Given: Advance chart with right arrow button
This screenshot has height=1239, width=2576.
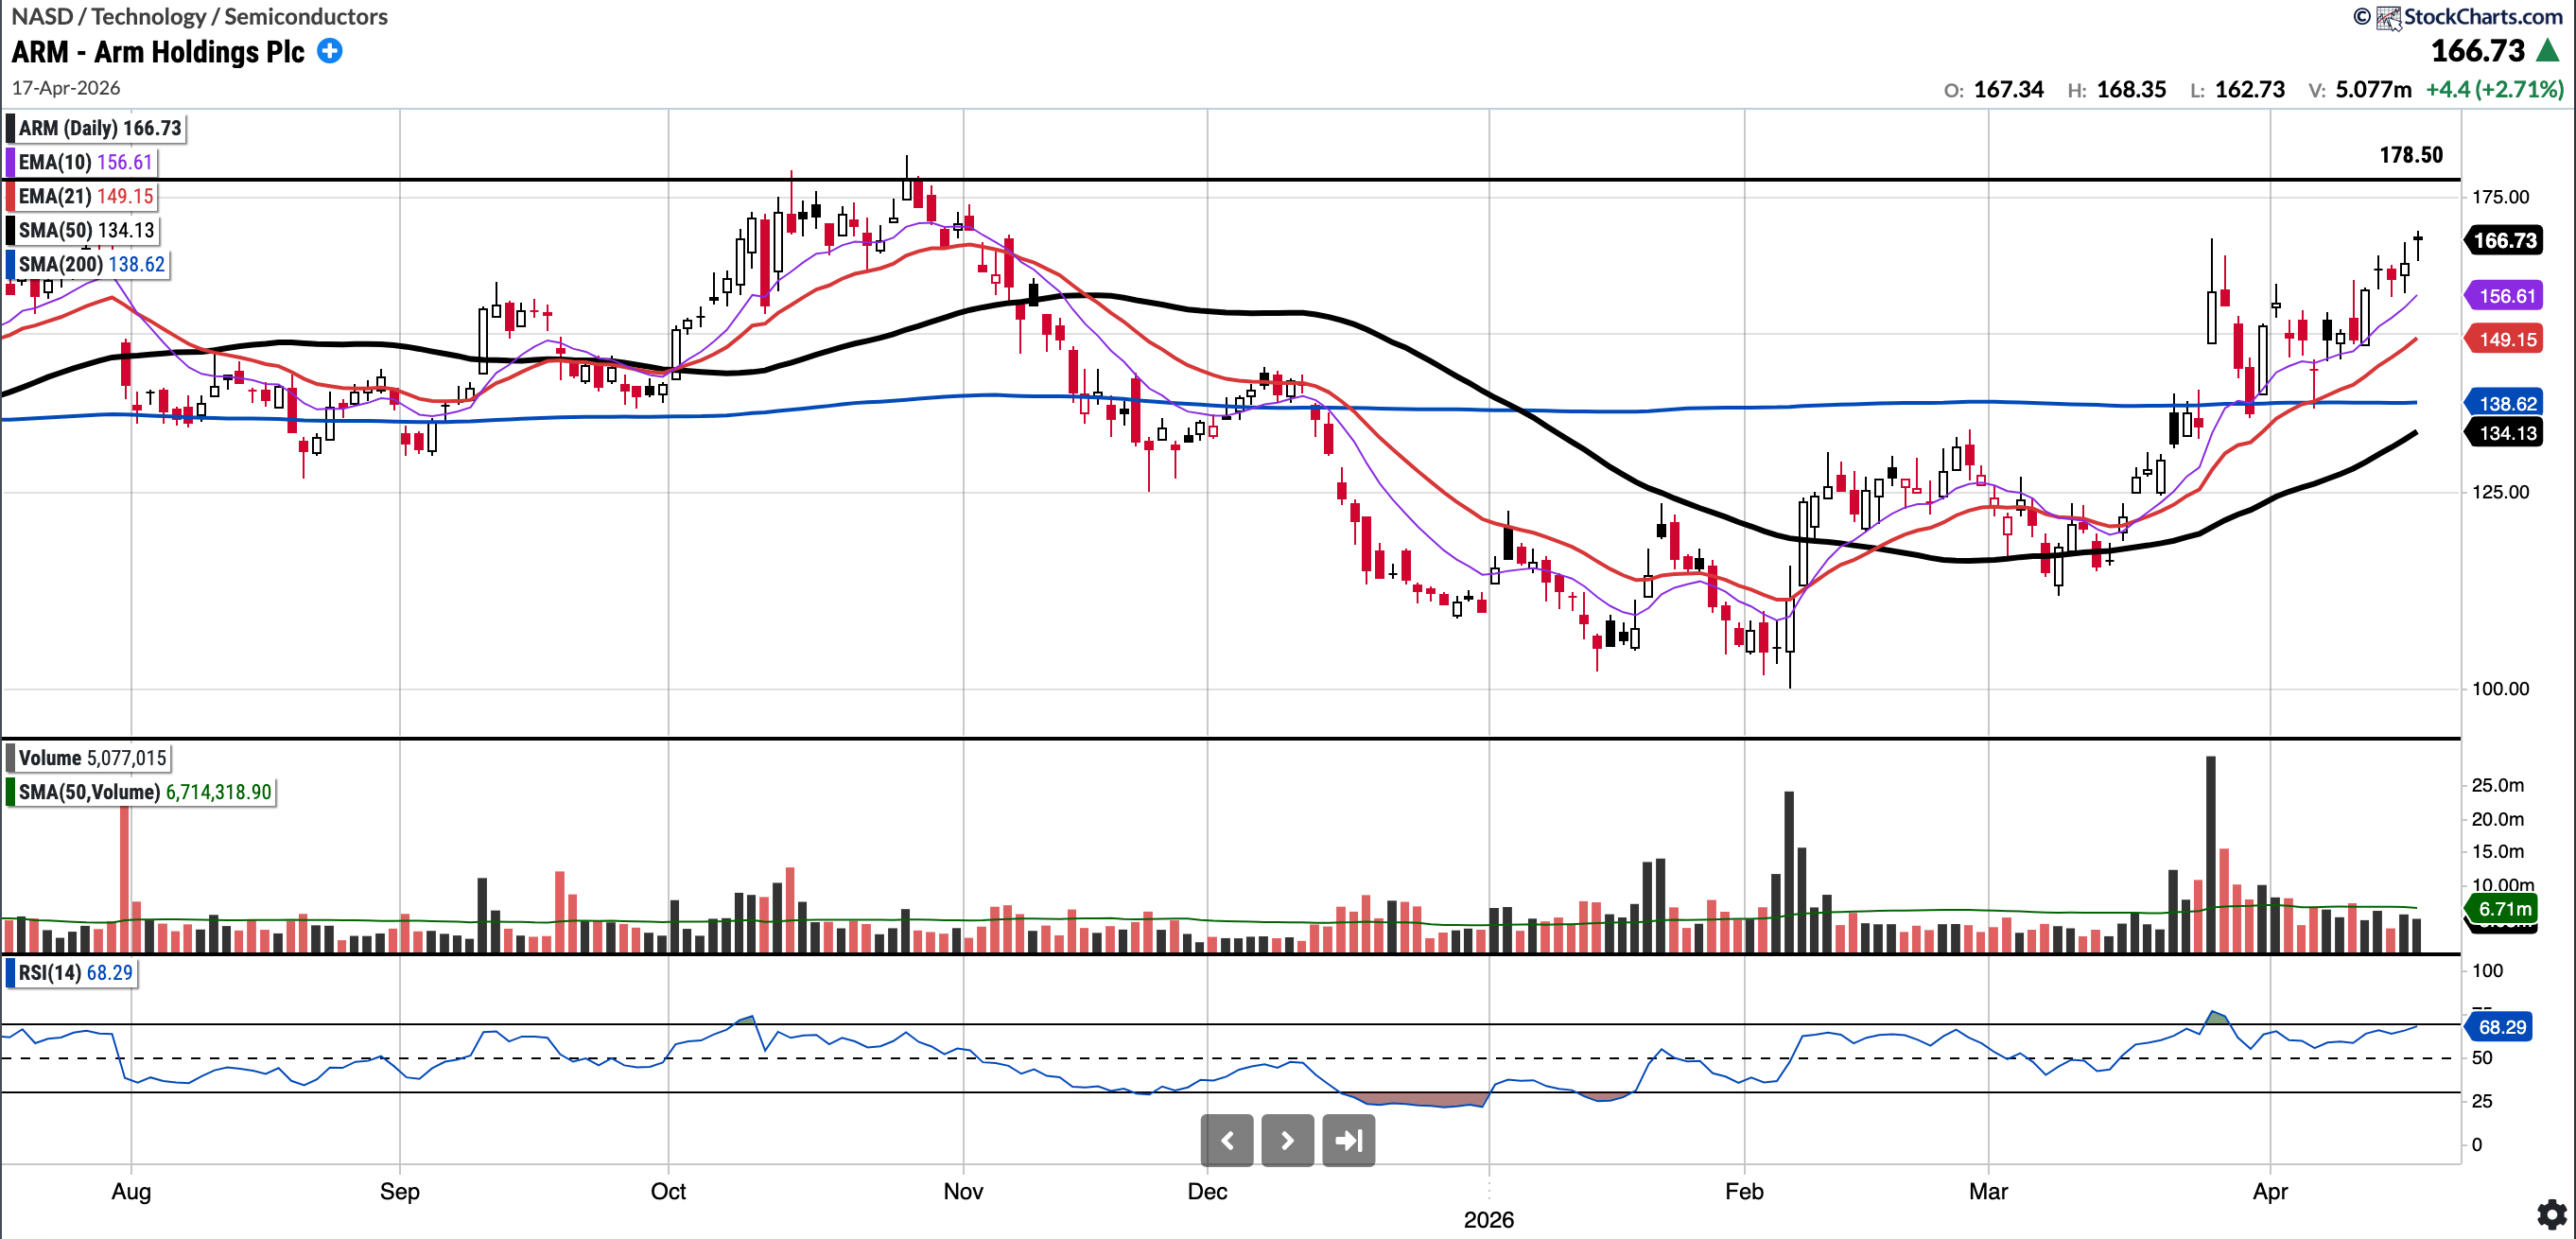Looking at the screenshot, I should (1287, 1140).
